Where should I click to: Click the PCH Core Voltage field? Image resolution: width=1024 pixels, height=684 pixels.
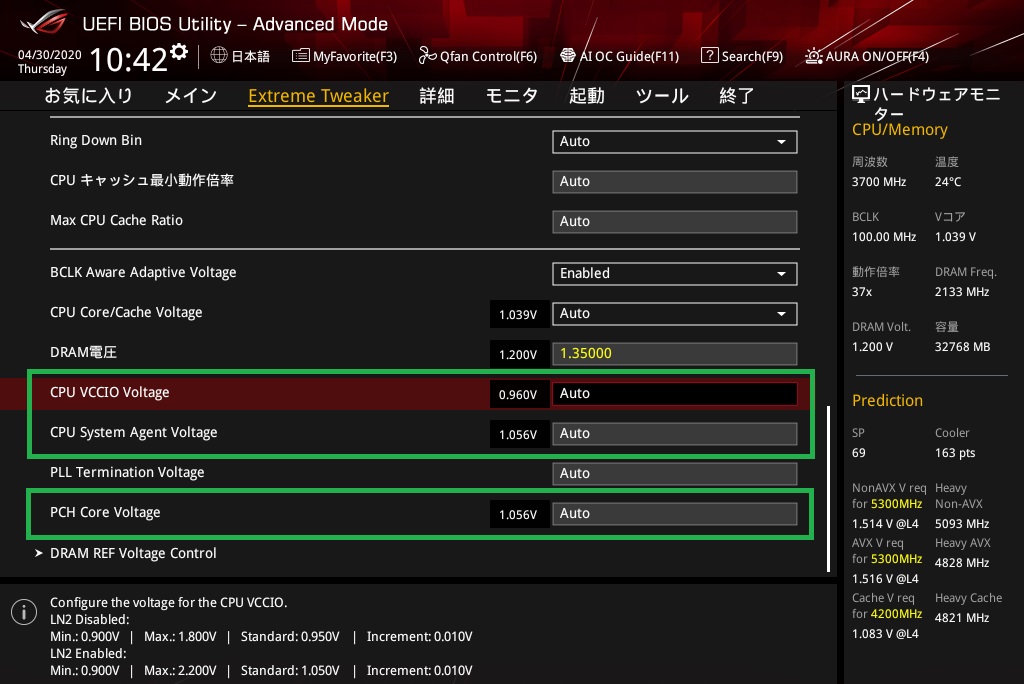point(674,514)
